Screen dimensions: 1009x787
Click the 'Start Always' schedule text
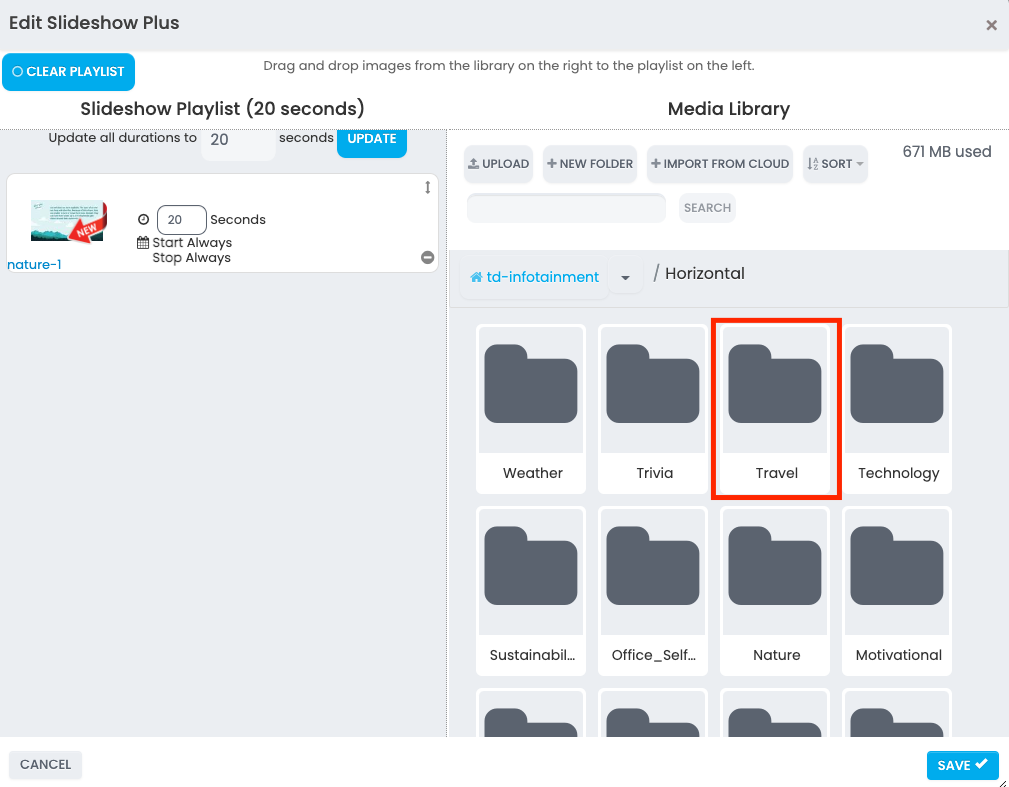pos(192,243)
